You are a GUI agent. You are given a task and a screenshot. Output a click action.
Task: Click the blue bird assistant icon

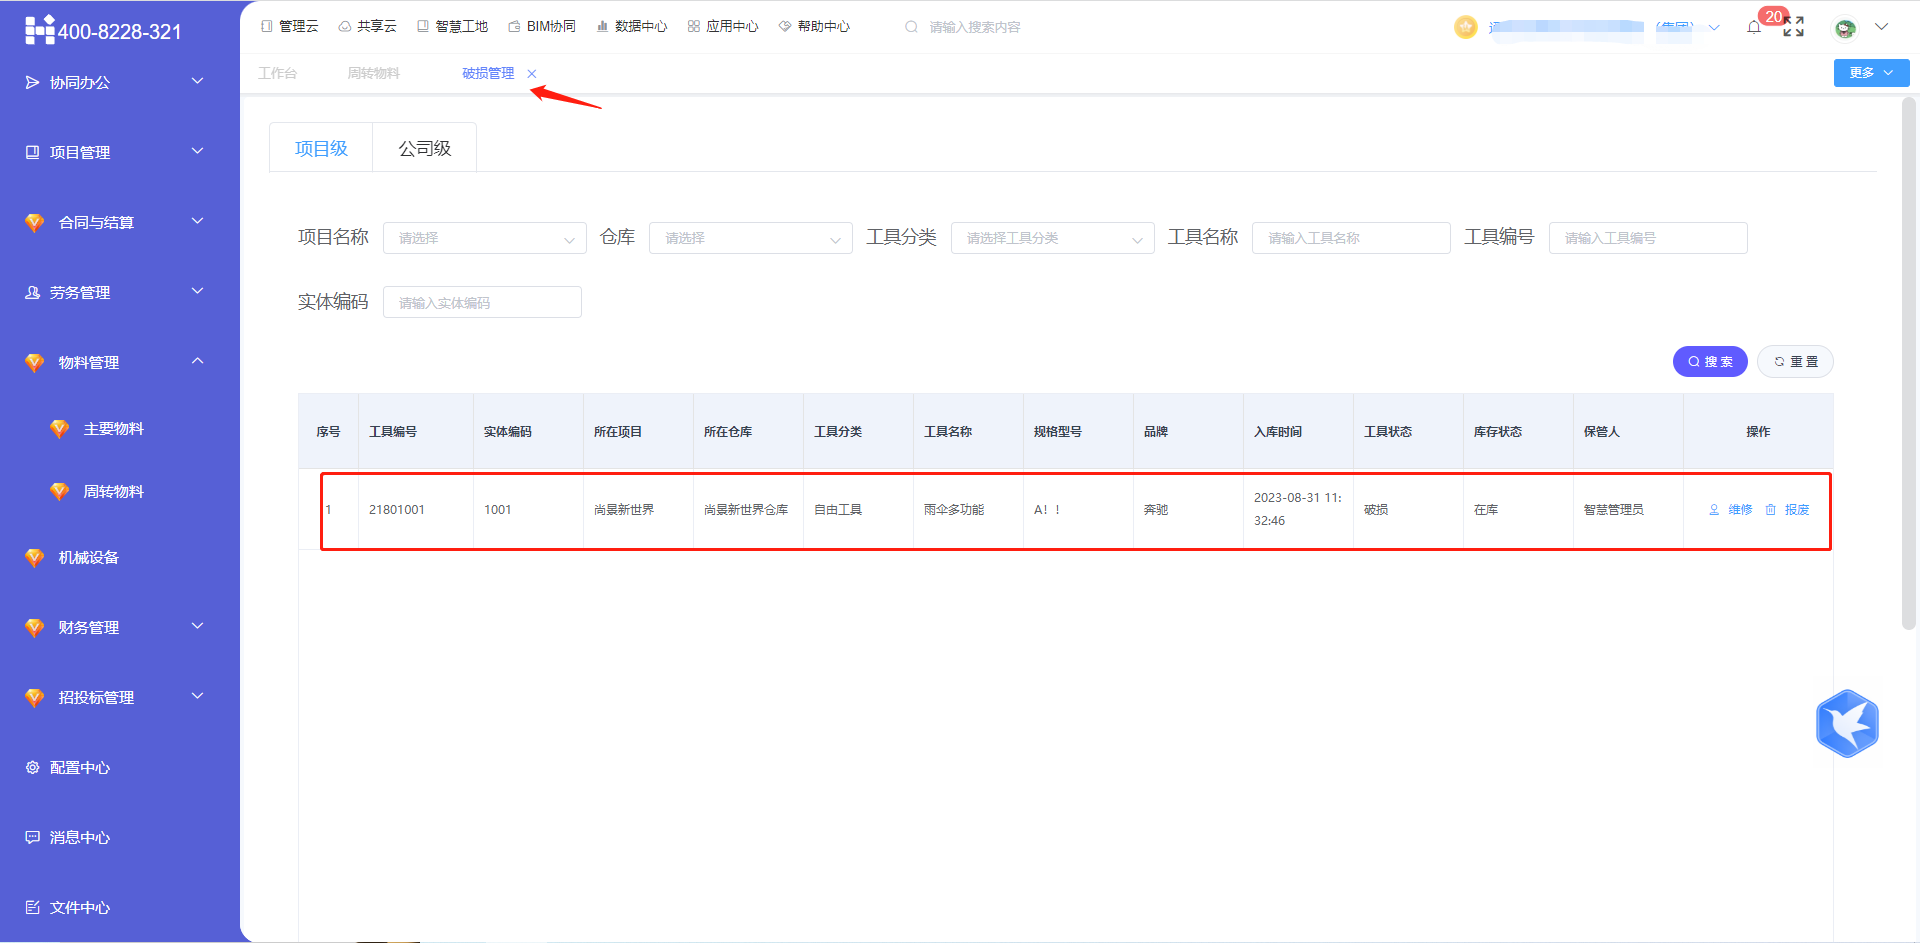[x=1847, y=723]
